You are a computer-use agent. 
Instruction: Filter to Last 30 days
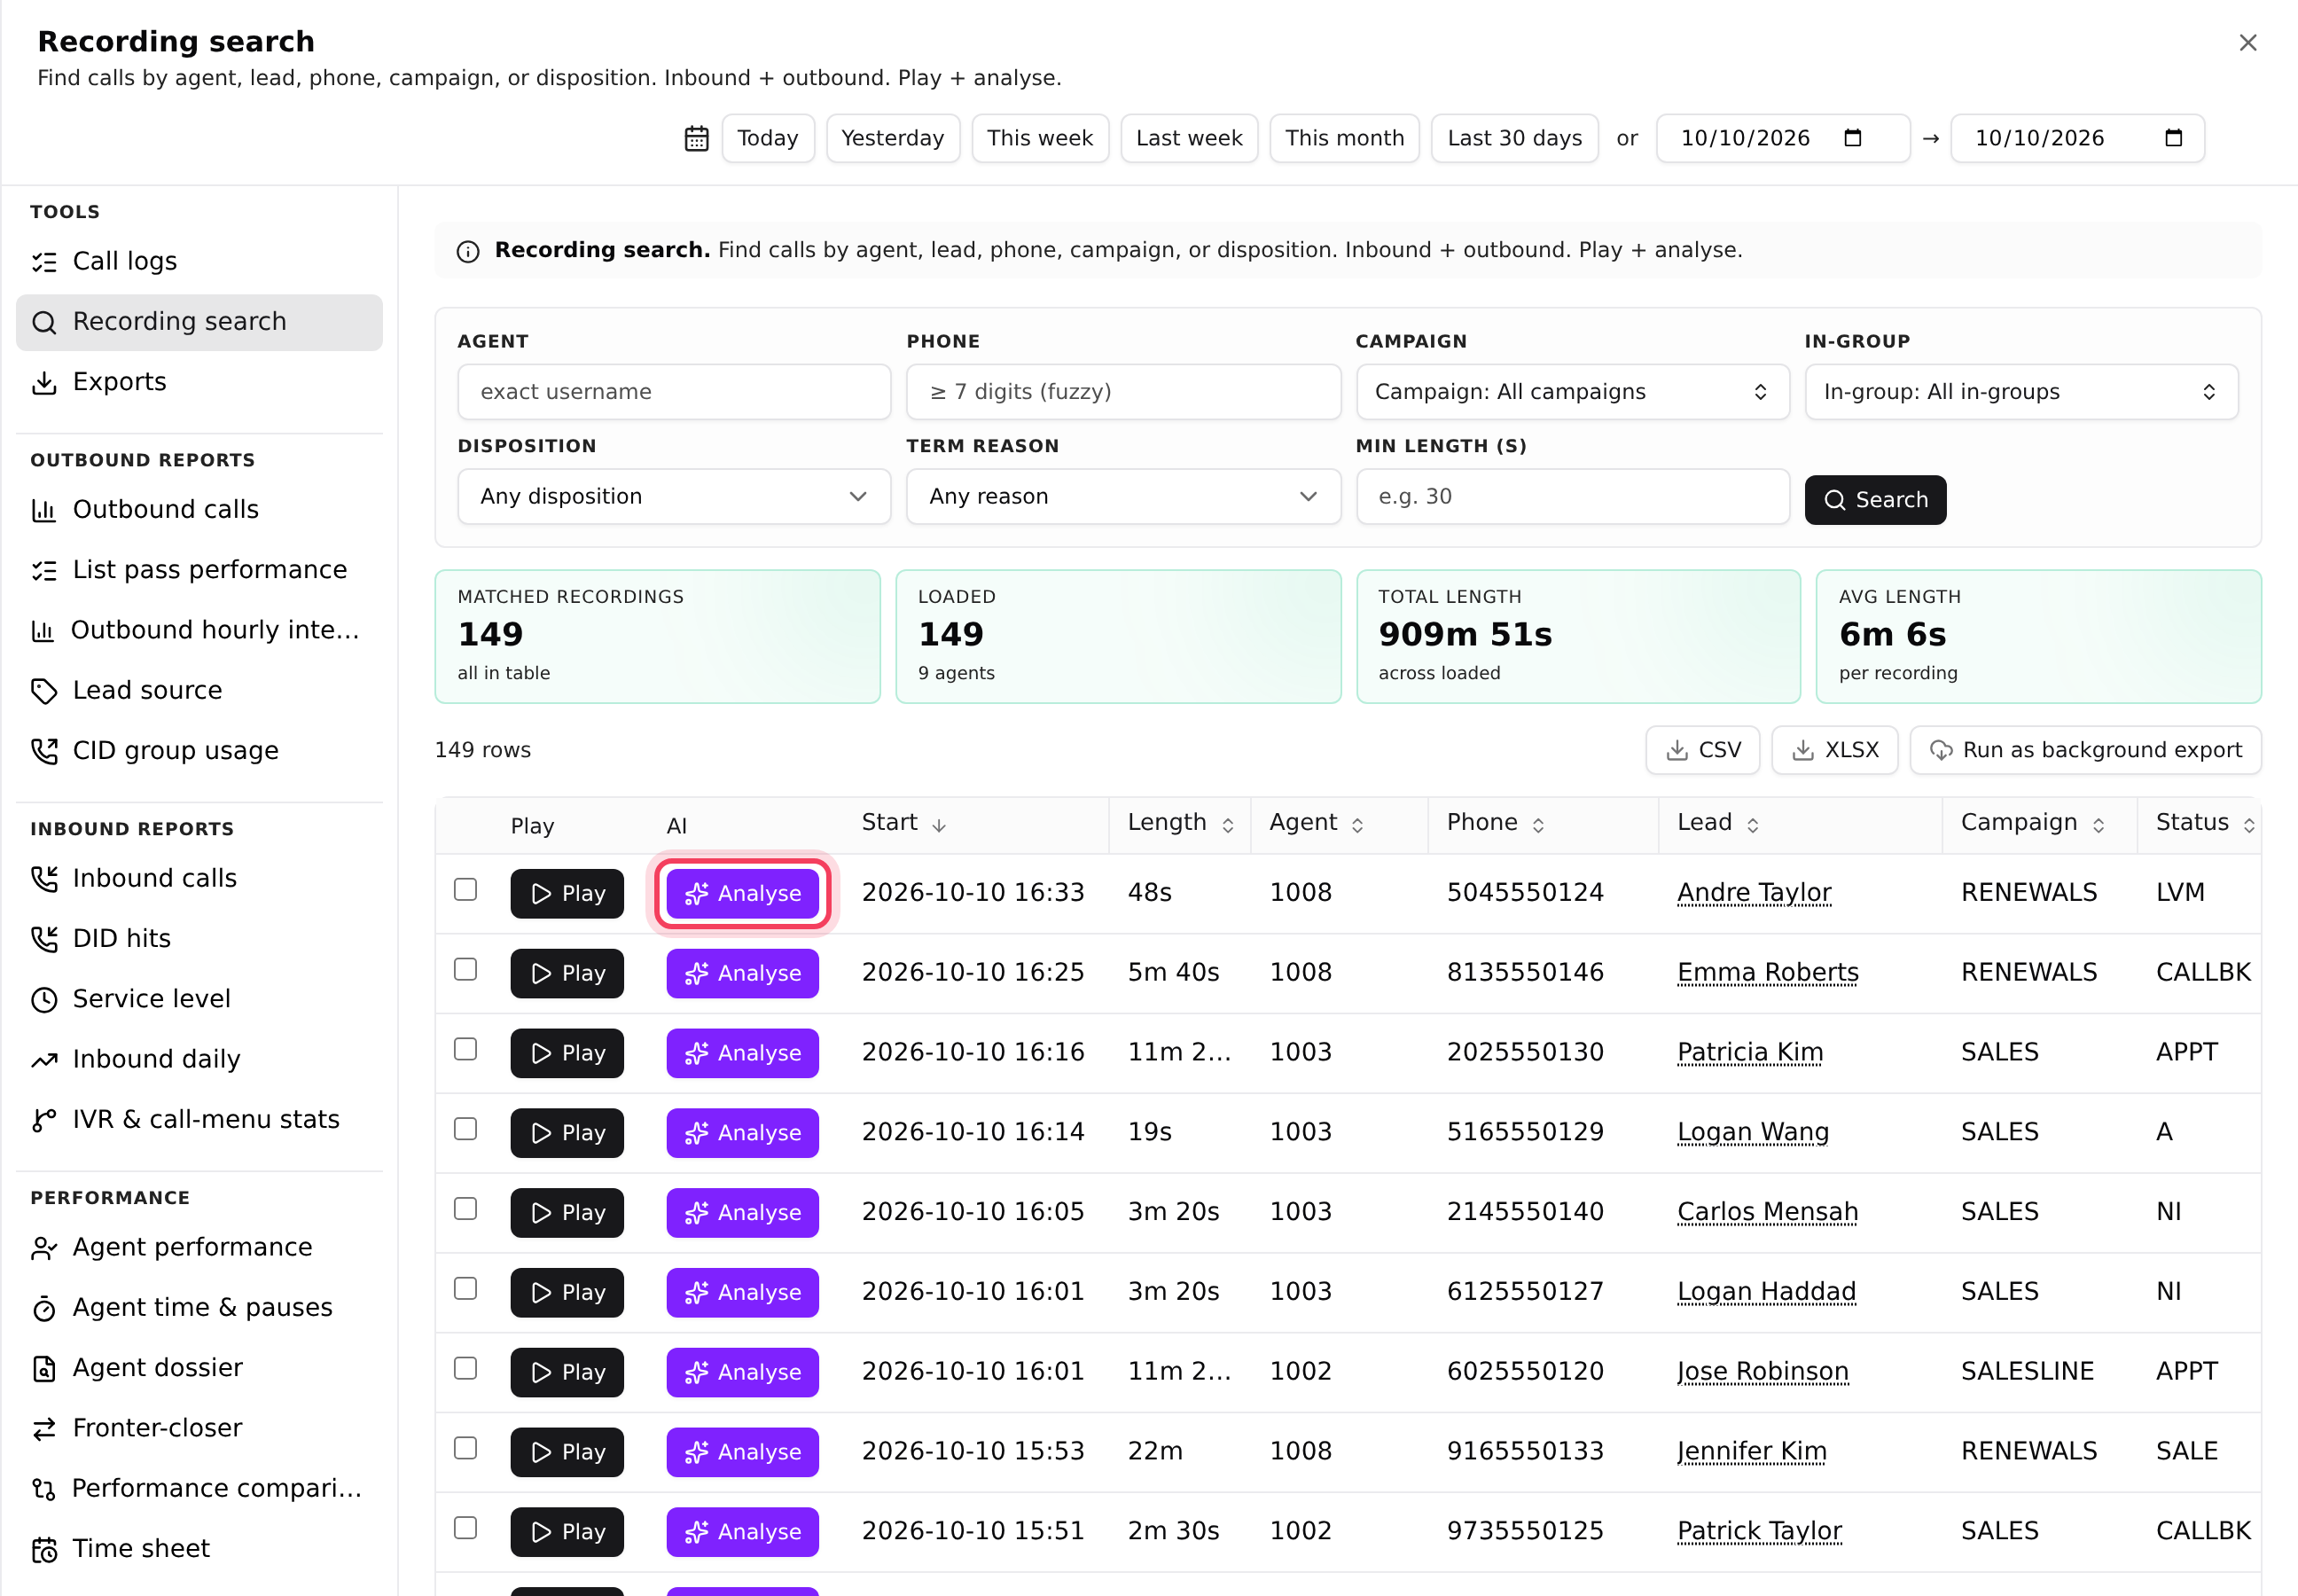(1514, 138)
